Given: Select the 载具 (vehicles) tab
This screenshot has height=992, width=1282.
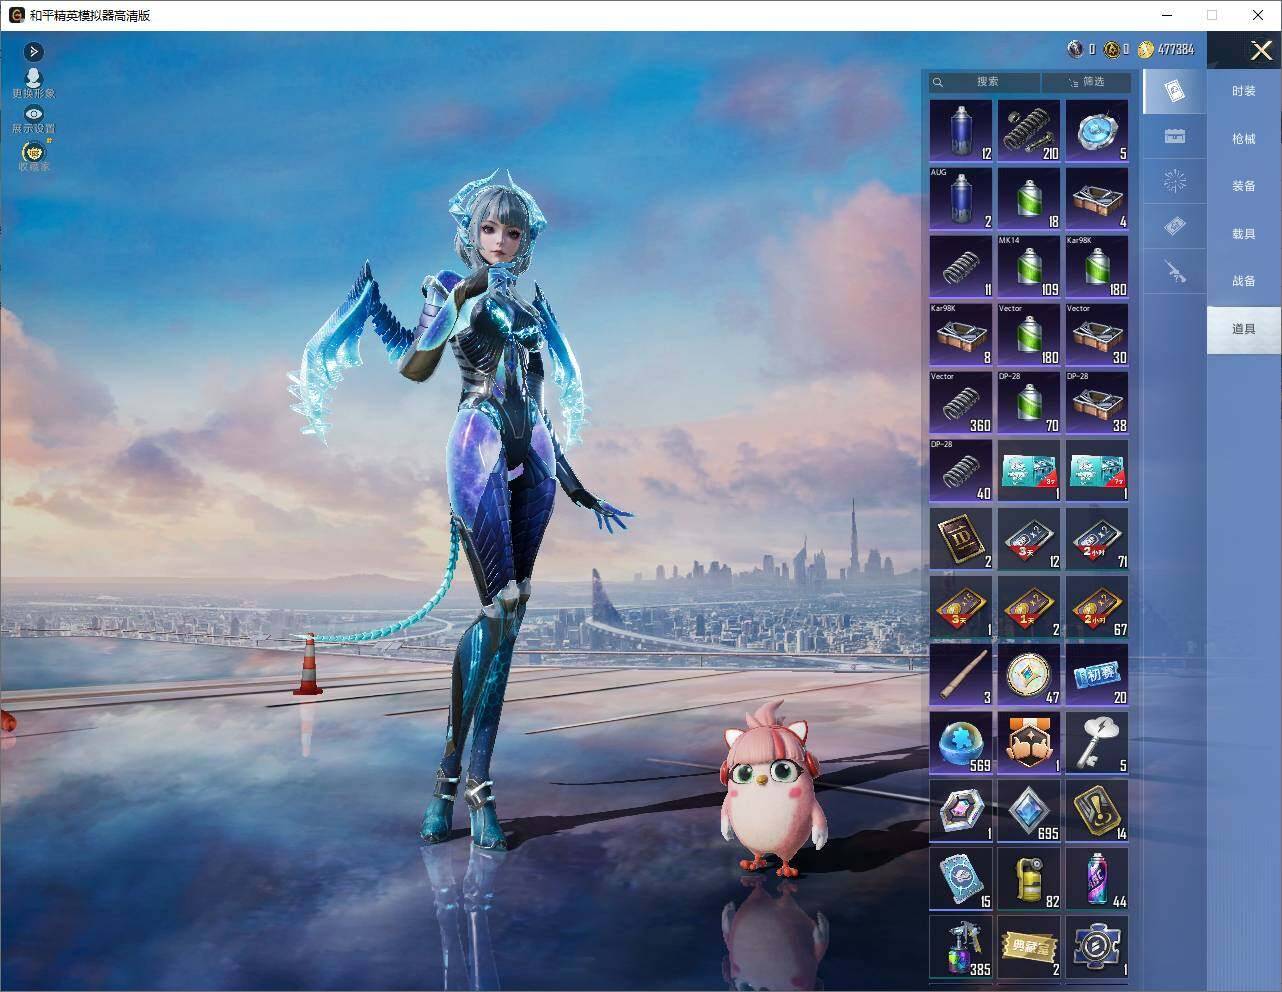Looking at the screenshot, I should click(1243, 234).
